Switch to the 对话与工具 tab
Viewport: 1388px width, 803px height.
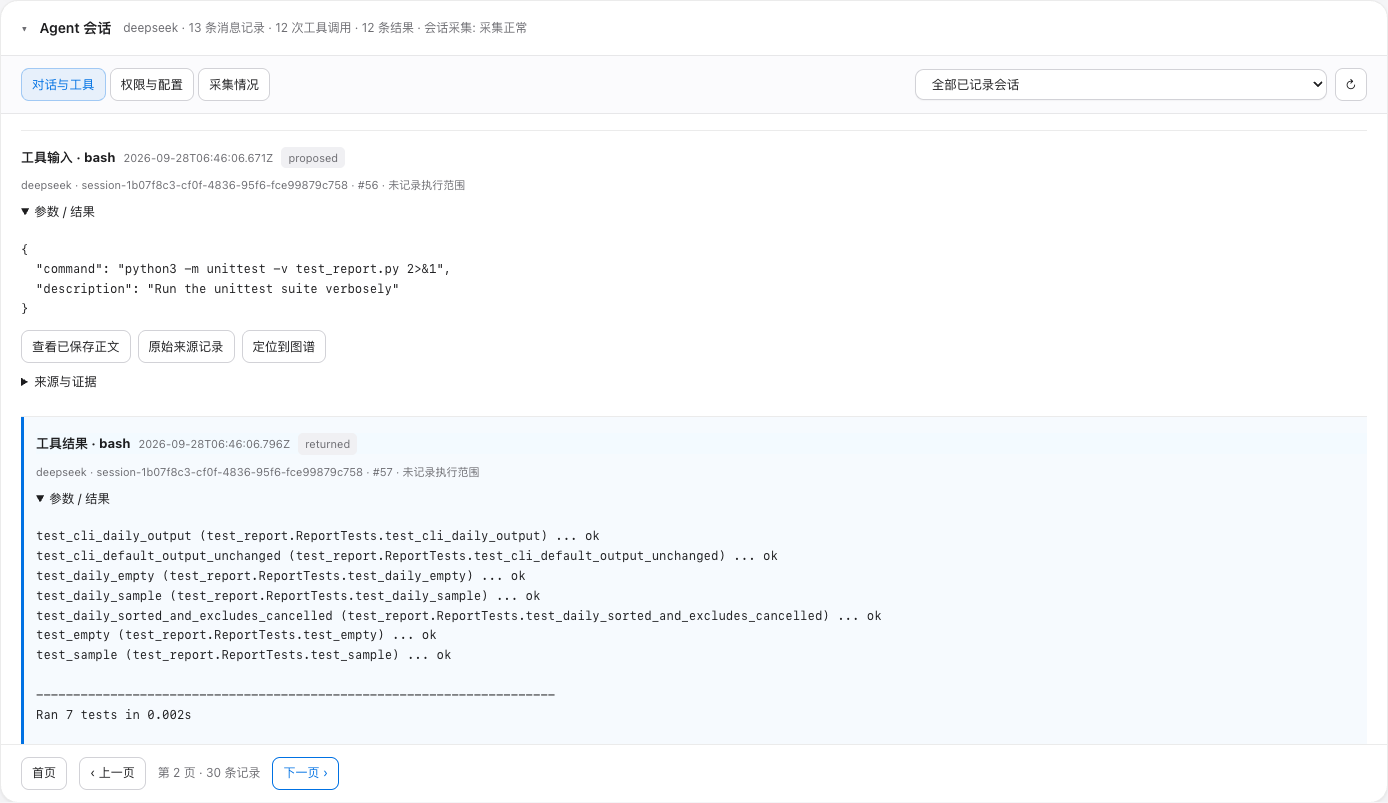coord(63,85)
